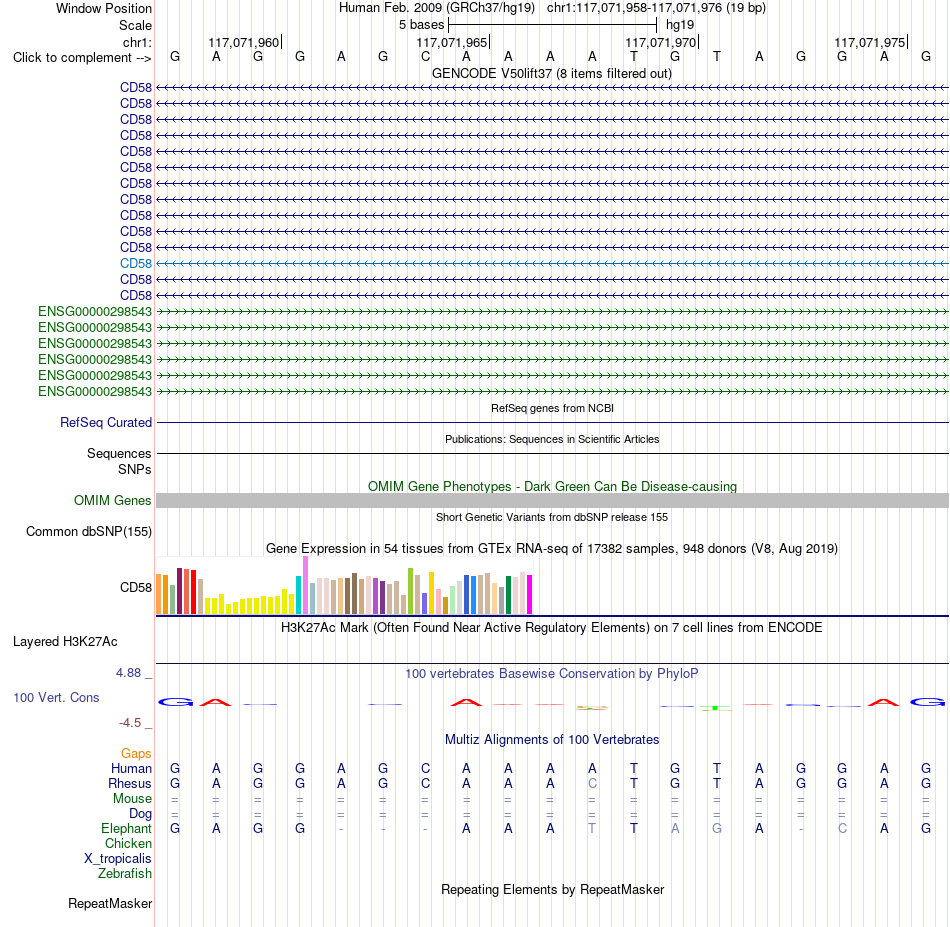950x927 pixels.
Task: Click the RefSeq Curated track label
Action: (x=106, y=422)
